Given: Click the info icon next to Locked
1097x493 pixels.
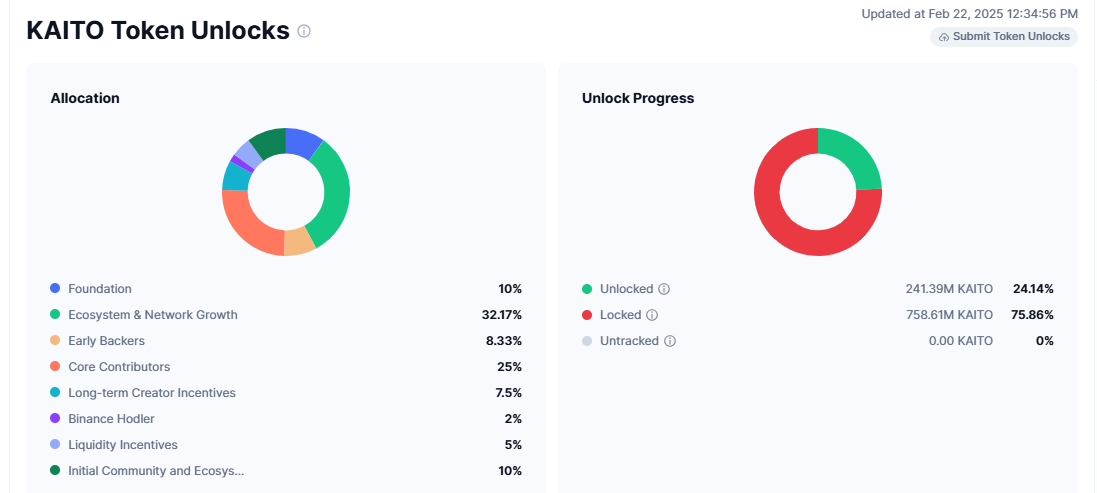Looking at the screenshot, I should pyautogui.click(x=652, y=315).
